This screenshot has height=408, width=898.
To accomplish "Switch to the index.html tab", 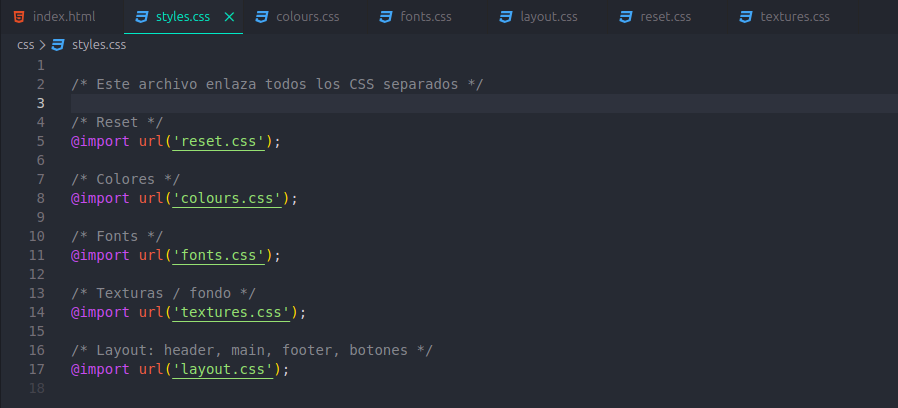I will click(x=63, y=17).
